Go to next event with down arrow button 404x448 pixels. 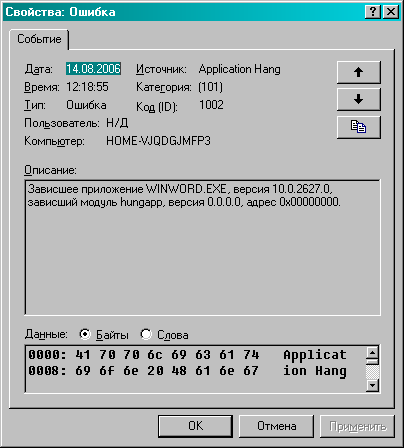coord(359,99)
